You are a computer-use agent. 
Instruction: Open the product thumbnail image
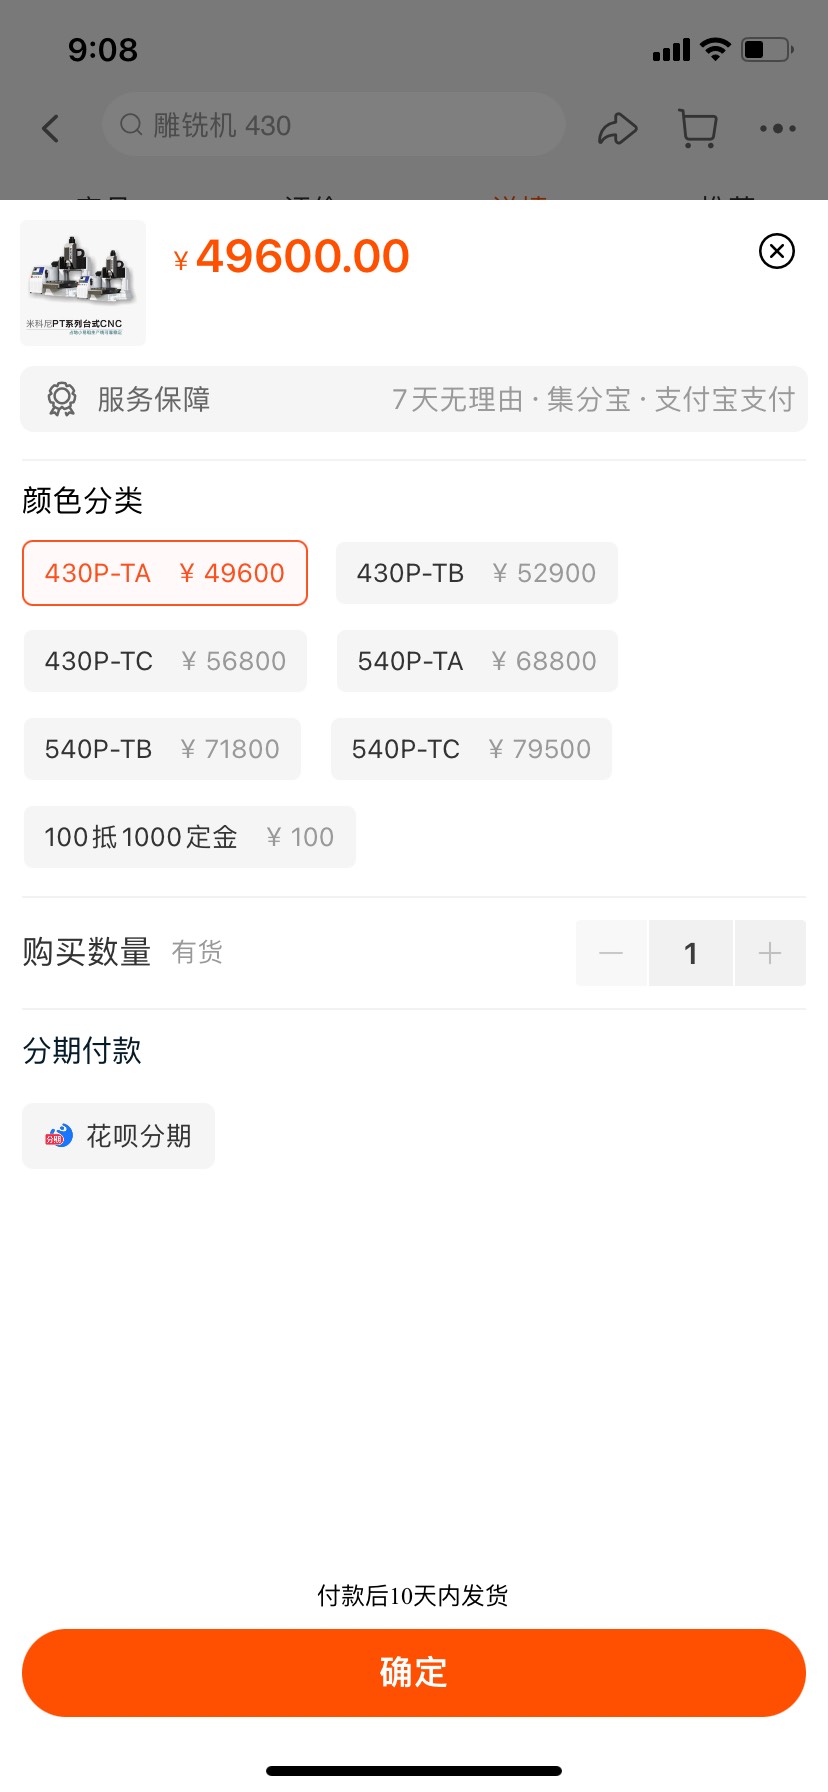pyautogui.click(x=83, y=283)
